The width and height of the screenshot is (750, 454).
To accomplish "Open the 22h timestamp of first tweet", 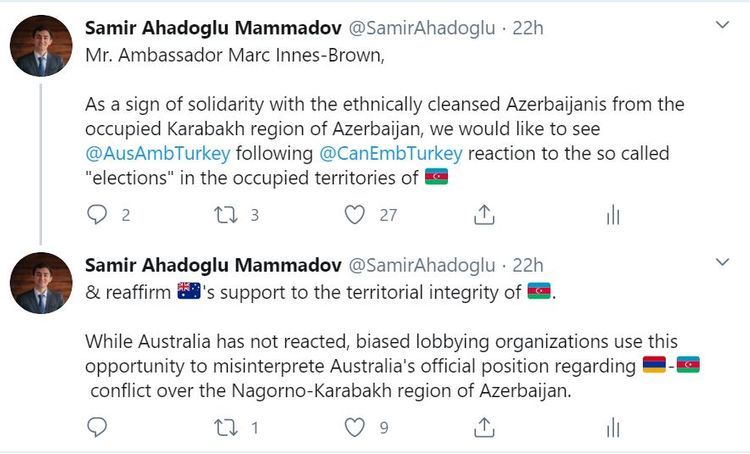I will 527,27.
